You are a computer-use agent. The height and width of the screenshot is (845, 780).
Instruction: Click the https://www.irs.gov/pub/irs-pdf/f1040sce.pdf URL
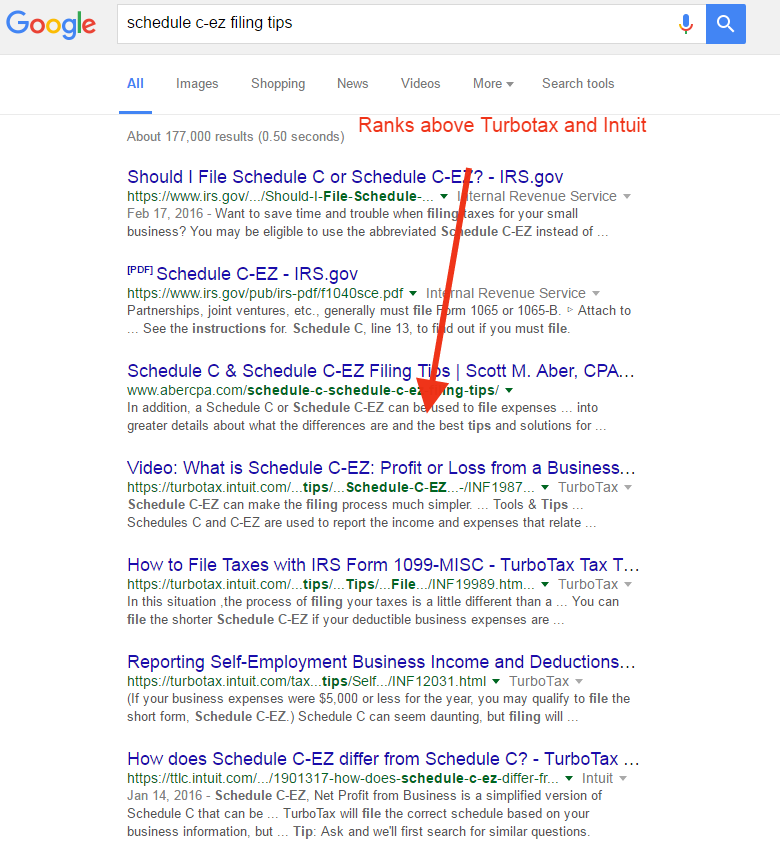click(x=265, y=293)
